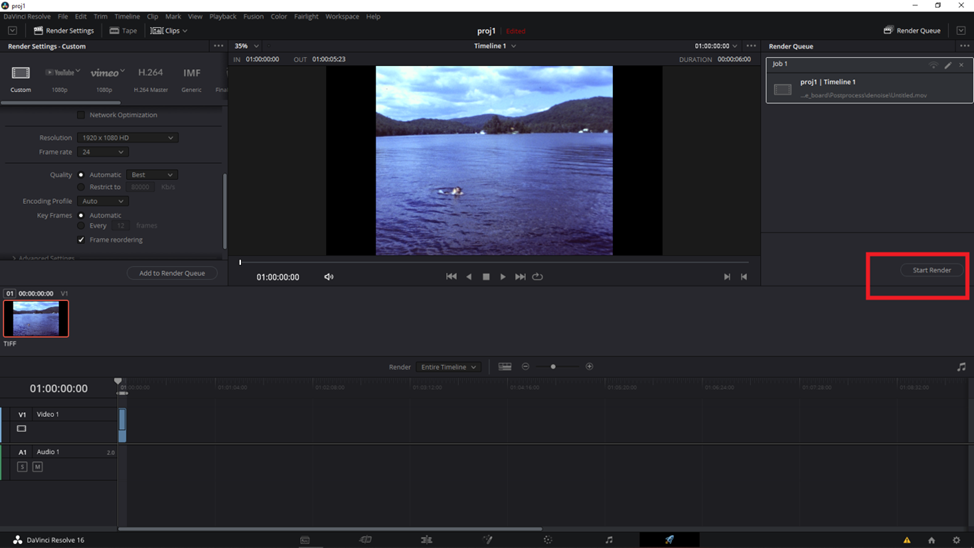The image size is (974, 548).
Task: Open the Playback menu
Action: 223,17
